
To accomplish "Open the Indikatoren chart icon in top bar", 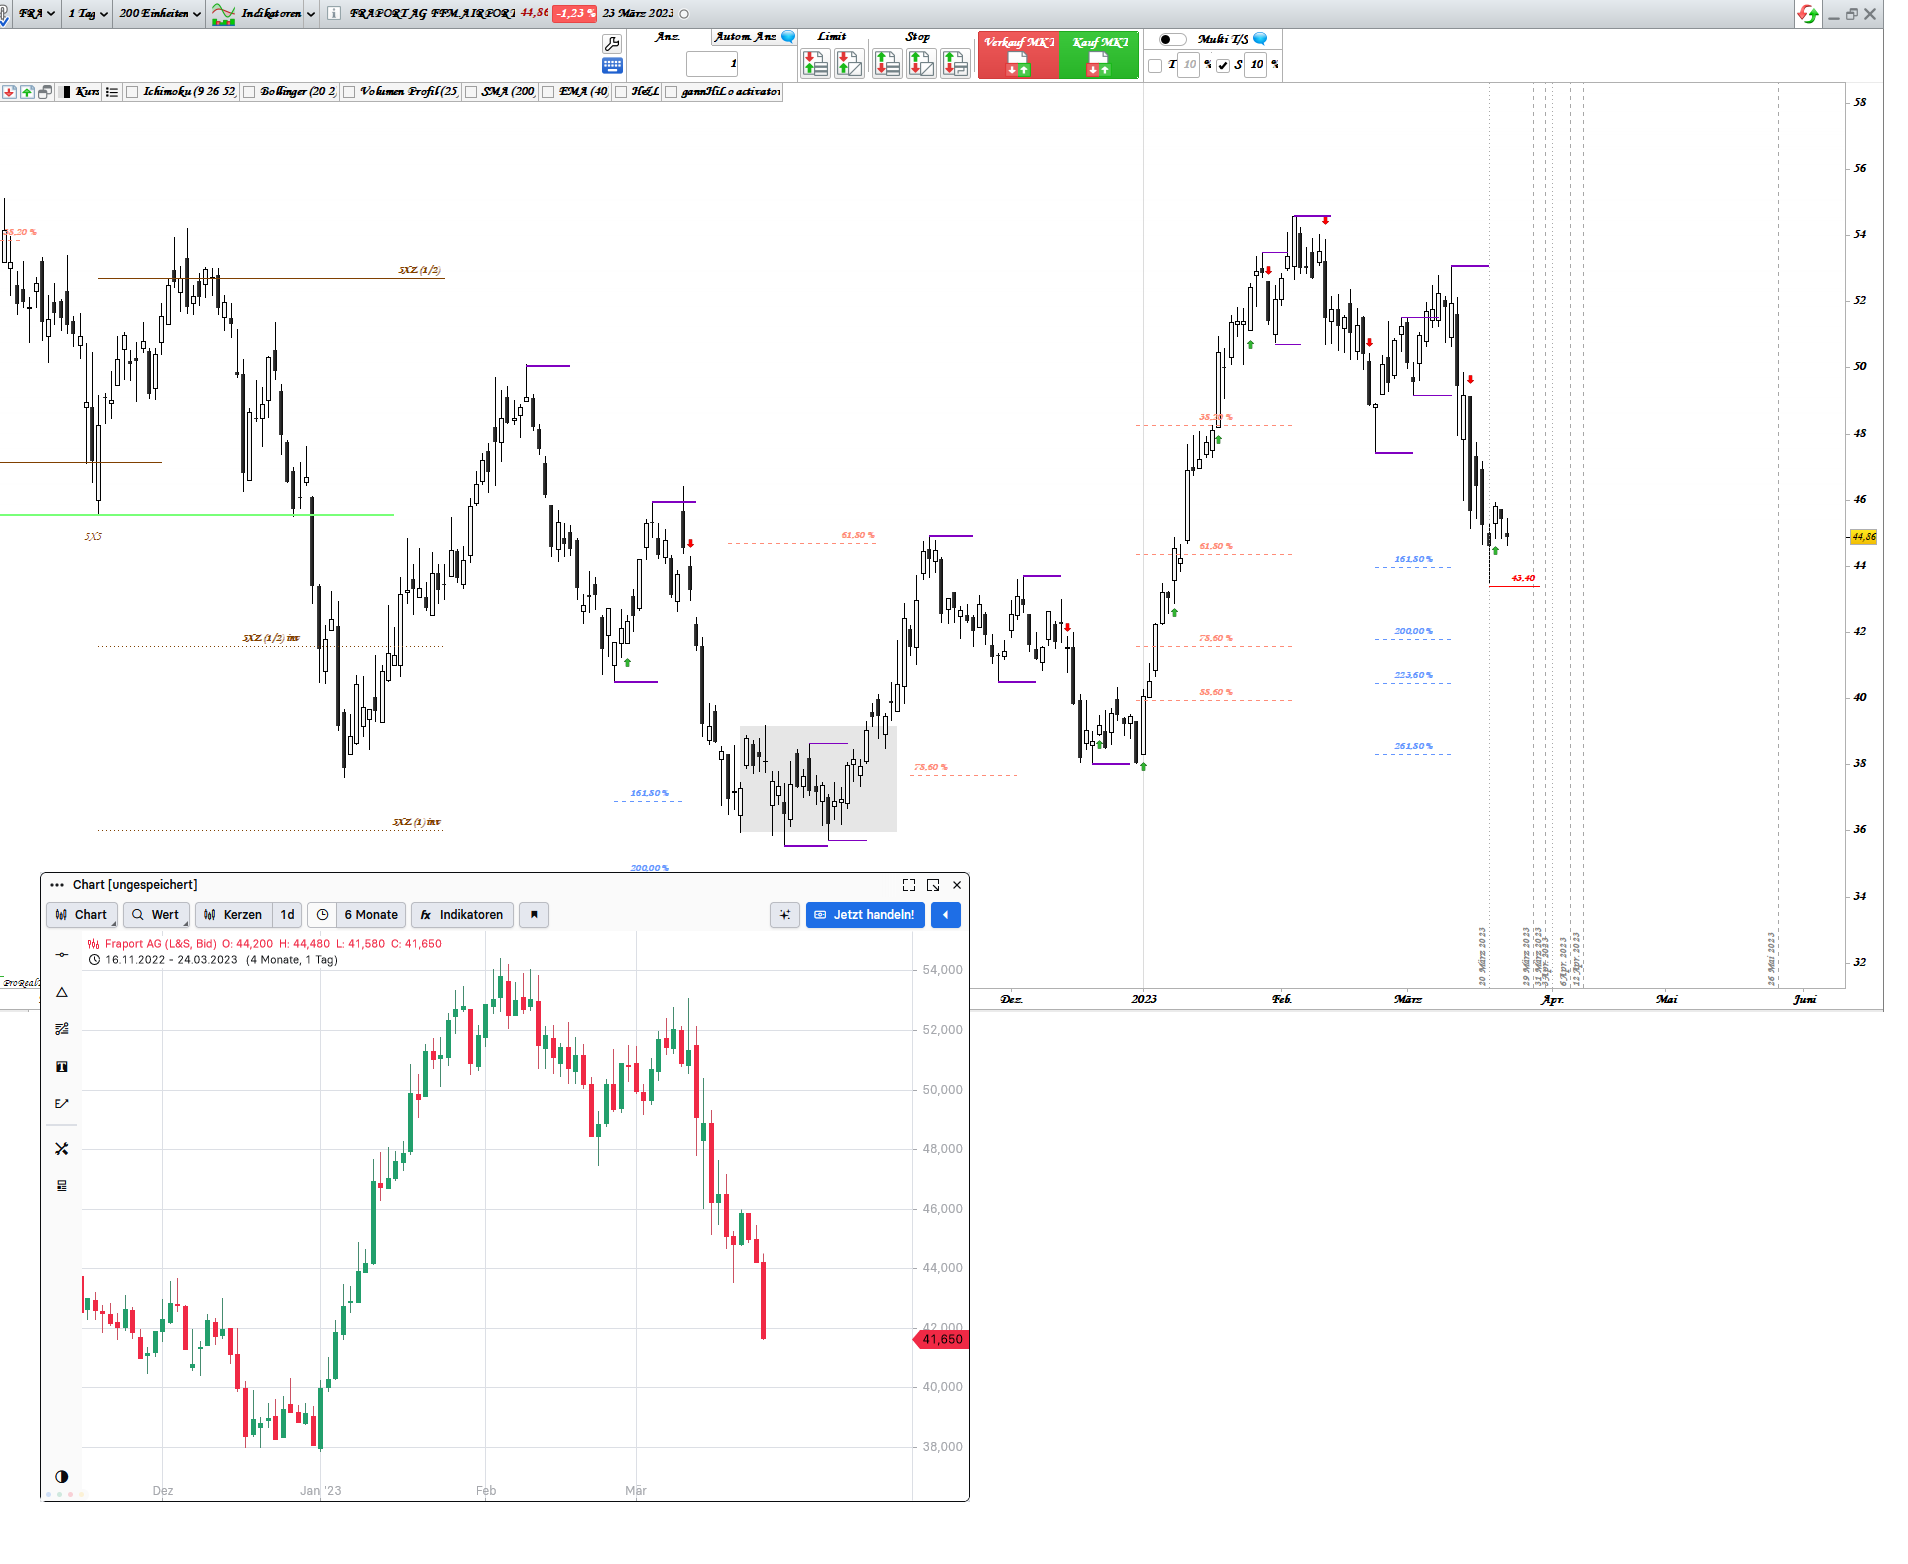I will [x=223, y=14].
